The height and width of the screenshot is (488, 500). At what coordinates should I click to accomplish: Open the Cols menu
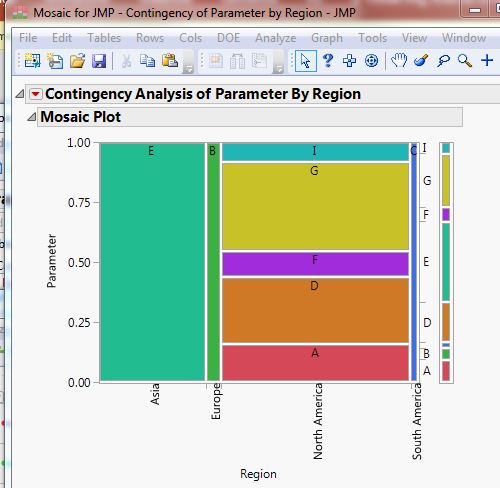[x=191, y=38]
